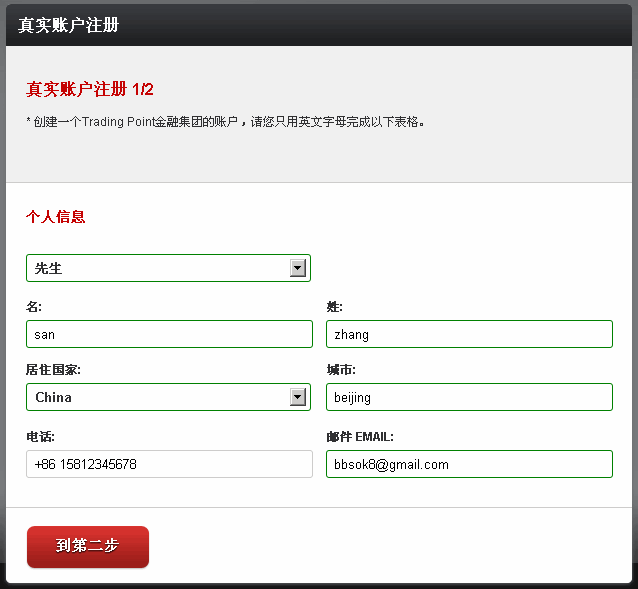Click the phone field with +86 15812345678

[169, 464]
